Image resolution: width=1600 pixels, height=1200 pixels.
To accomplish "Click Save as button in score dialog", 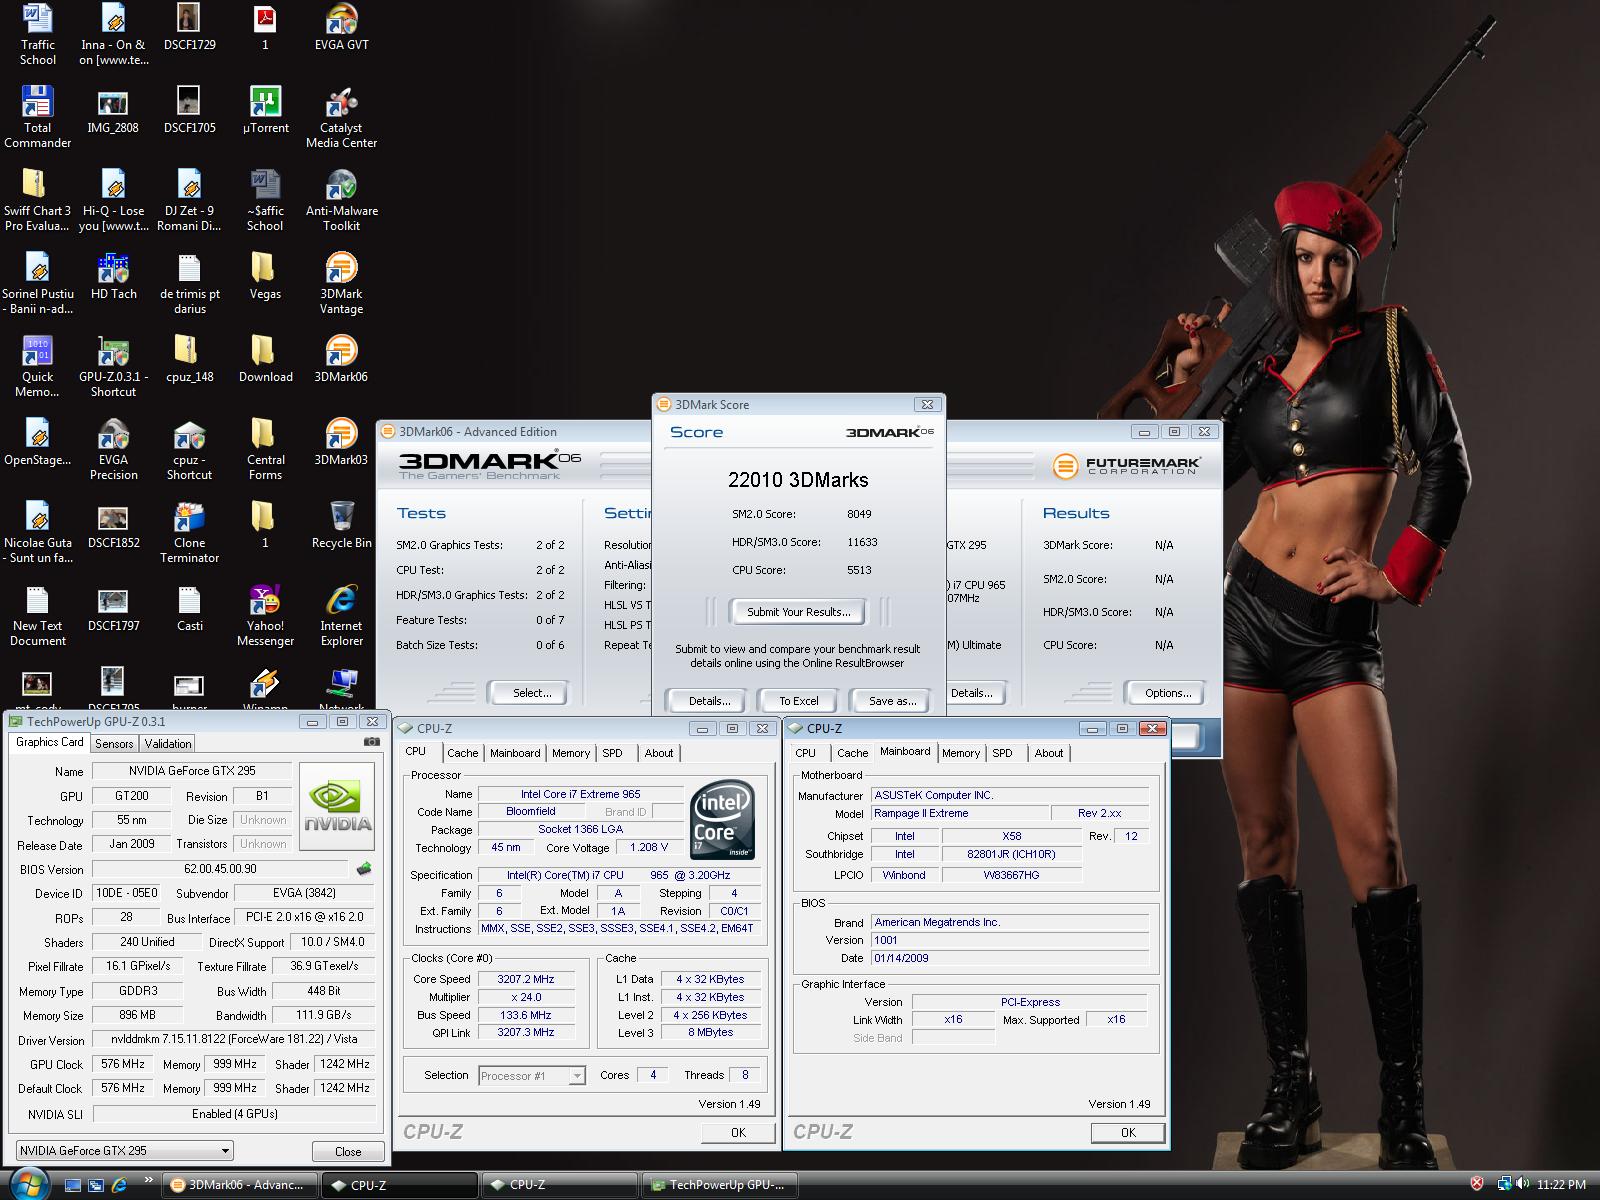I will point(892,701).
